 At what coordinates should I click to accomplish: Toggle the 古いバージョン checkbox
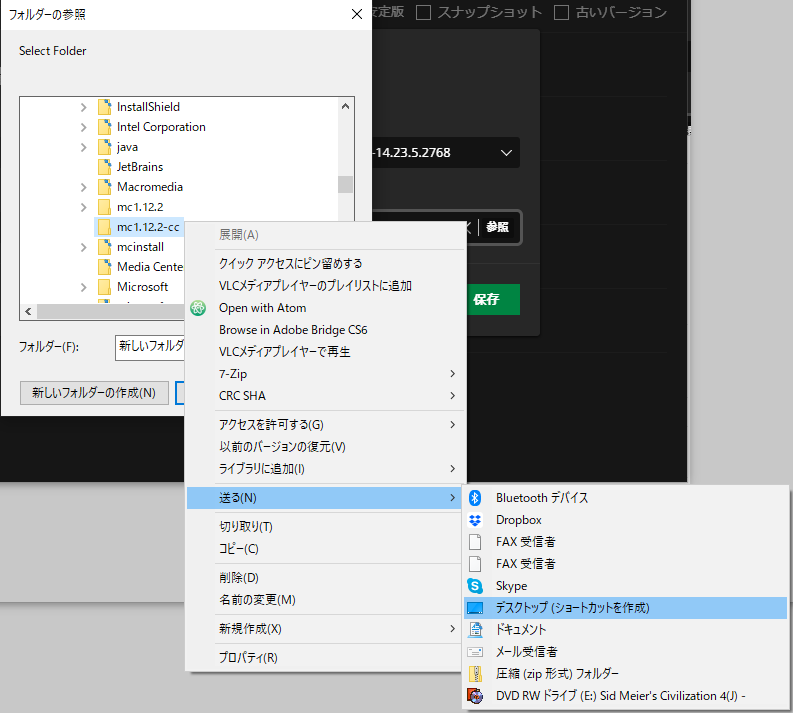561,13
